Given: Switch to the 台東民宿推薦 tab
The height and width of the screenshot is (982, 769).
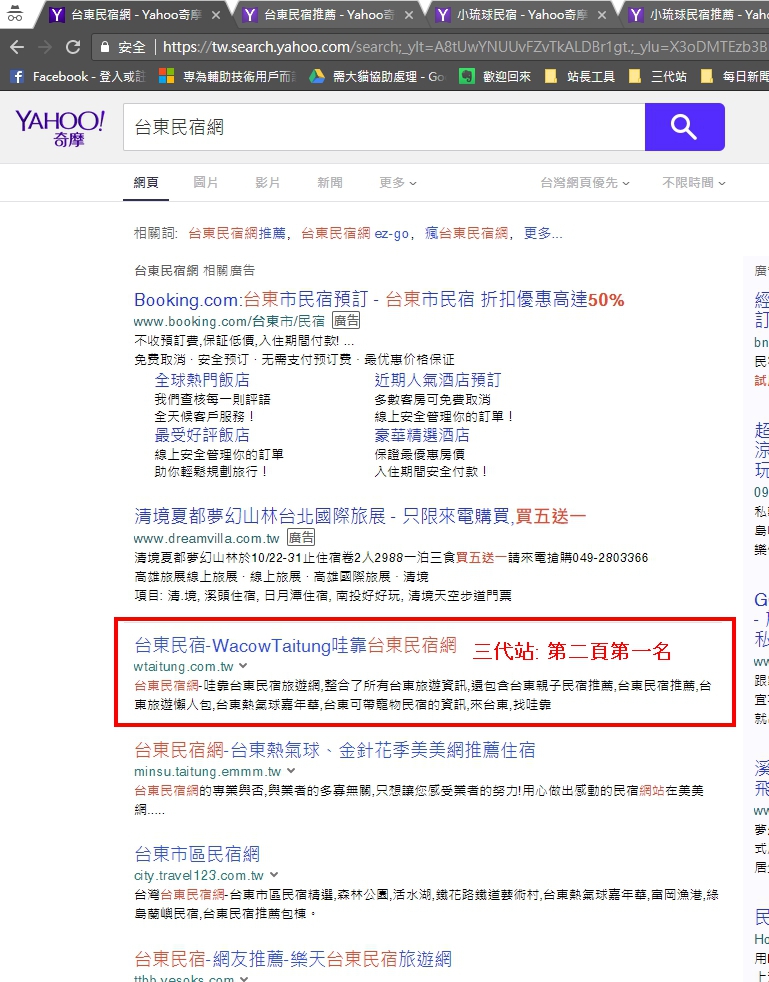Looking at the screenshot, I should coord(326,14).
